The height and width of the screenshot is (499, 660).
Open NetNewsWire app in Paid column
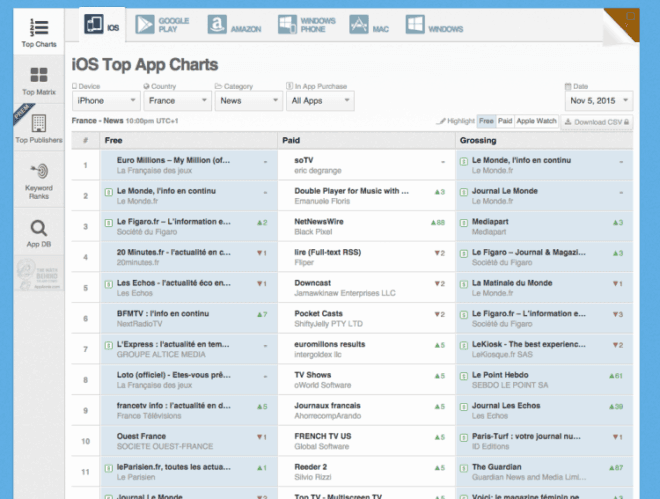tap(320, 223)
